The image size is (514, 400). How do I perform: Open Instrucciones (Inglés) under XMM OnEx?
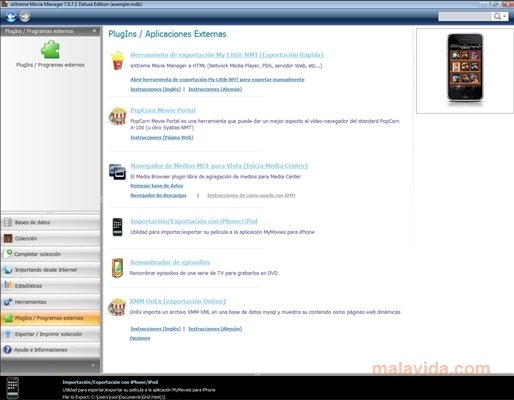[156, 329]
